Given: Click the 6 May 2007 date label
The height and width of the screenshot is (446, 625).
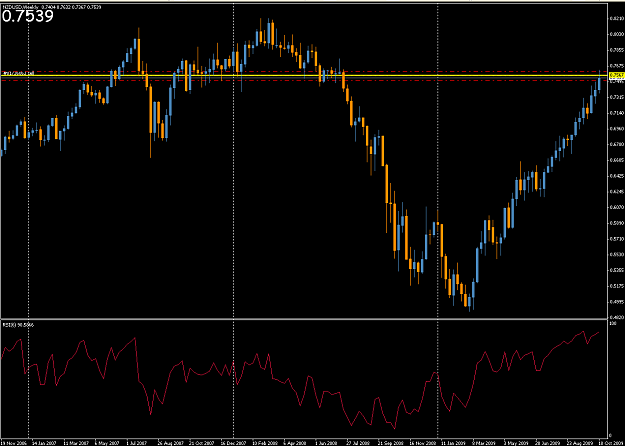Looking at the screenshot, I should pyautogui.click(x=107, y=443).
